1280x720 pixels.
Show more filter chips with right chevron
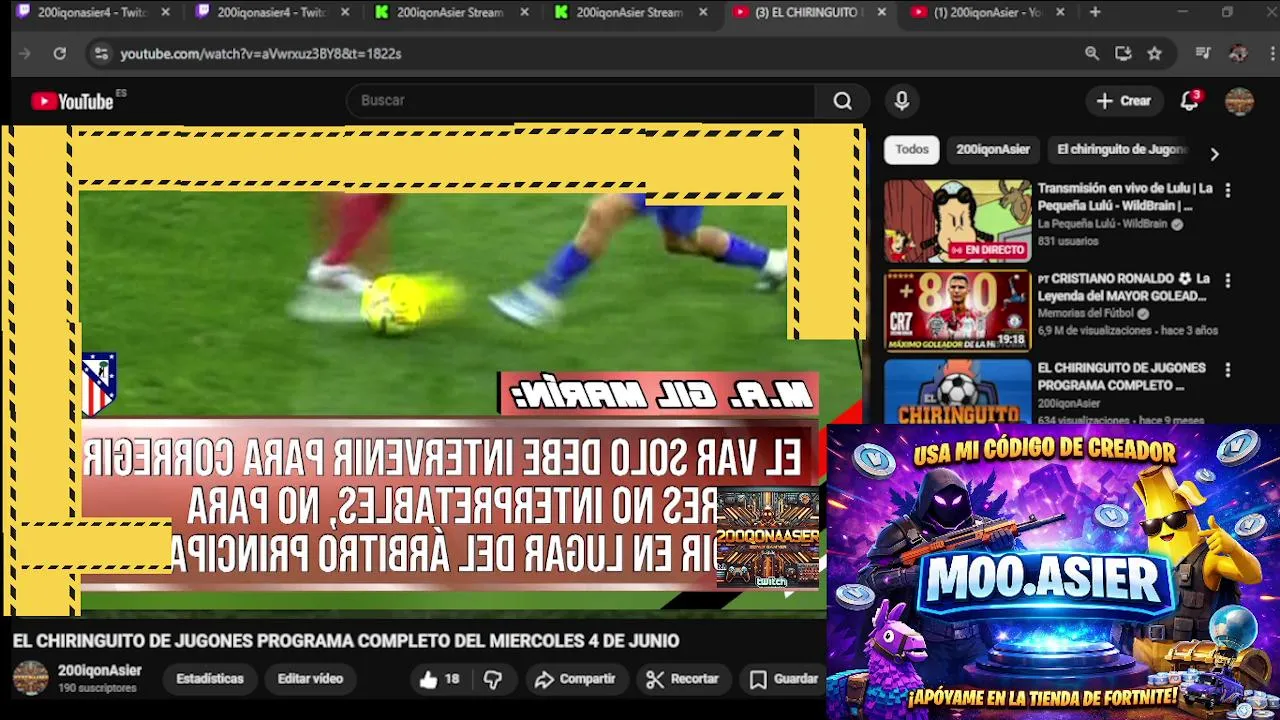tap(1214, 154)
